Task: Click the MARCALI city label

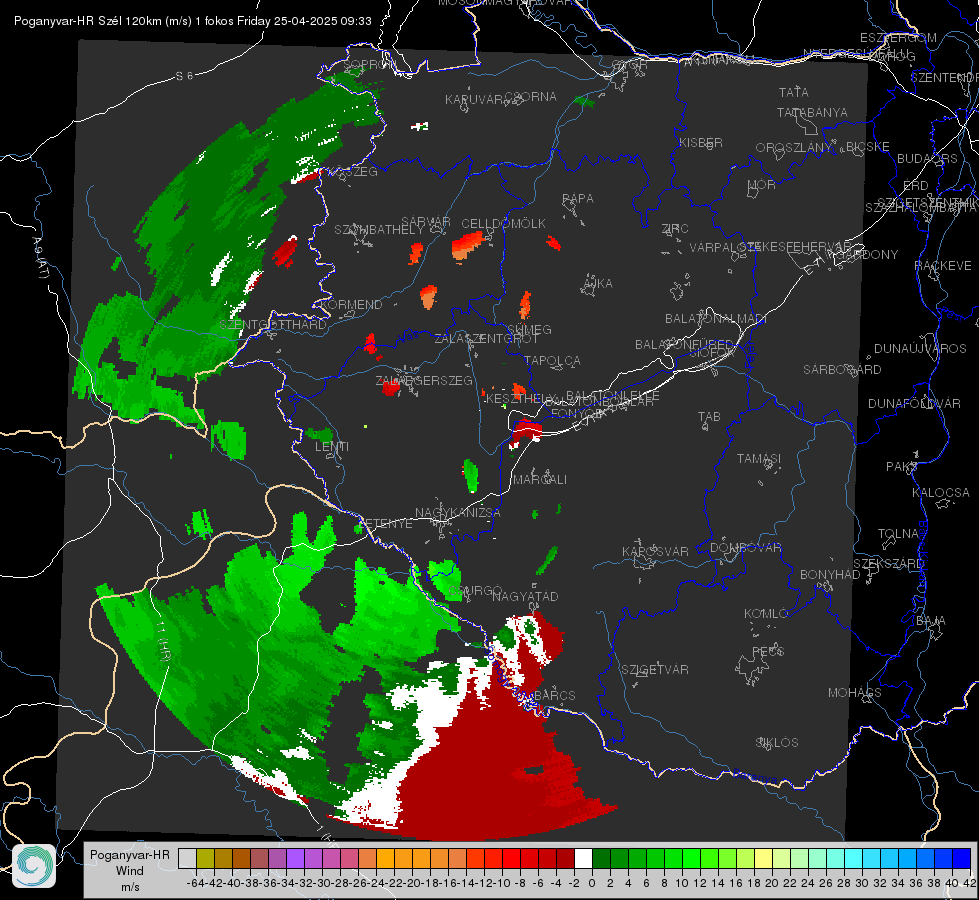Action: tap(539, 480)
